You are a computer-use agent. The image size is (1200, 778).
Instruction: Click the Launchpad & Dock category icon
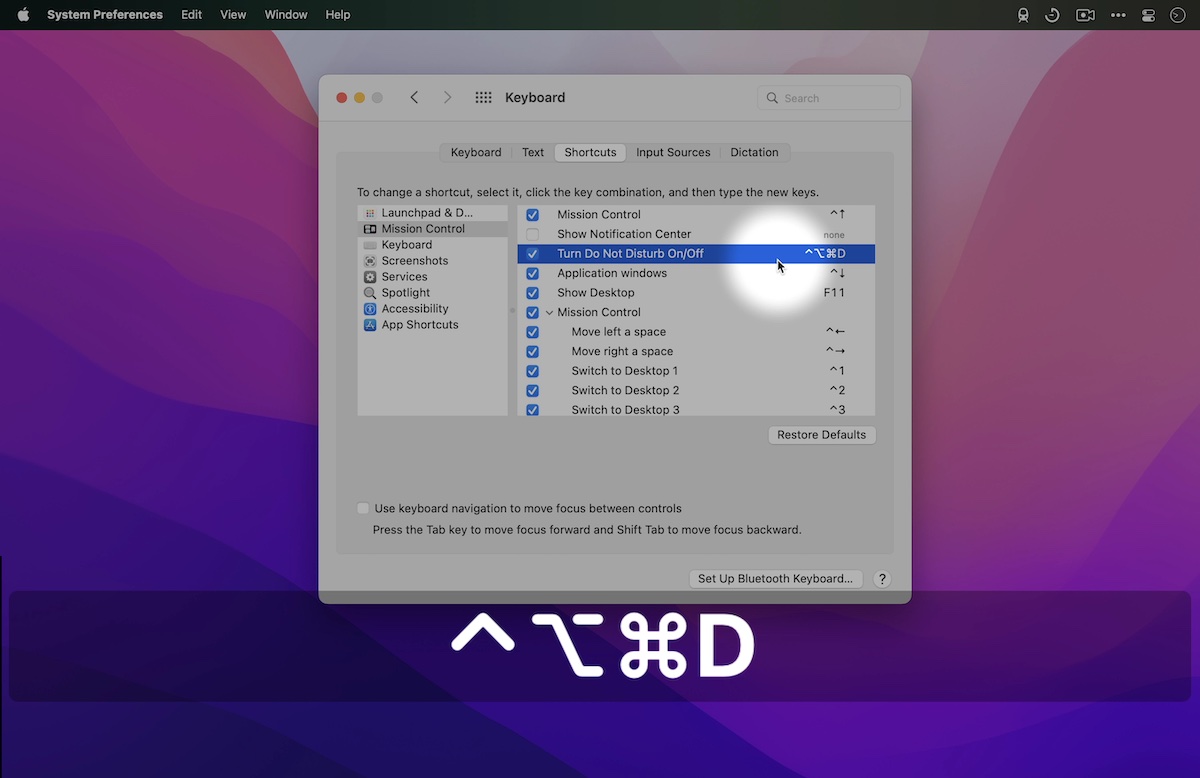(370, 213)
